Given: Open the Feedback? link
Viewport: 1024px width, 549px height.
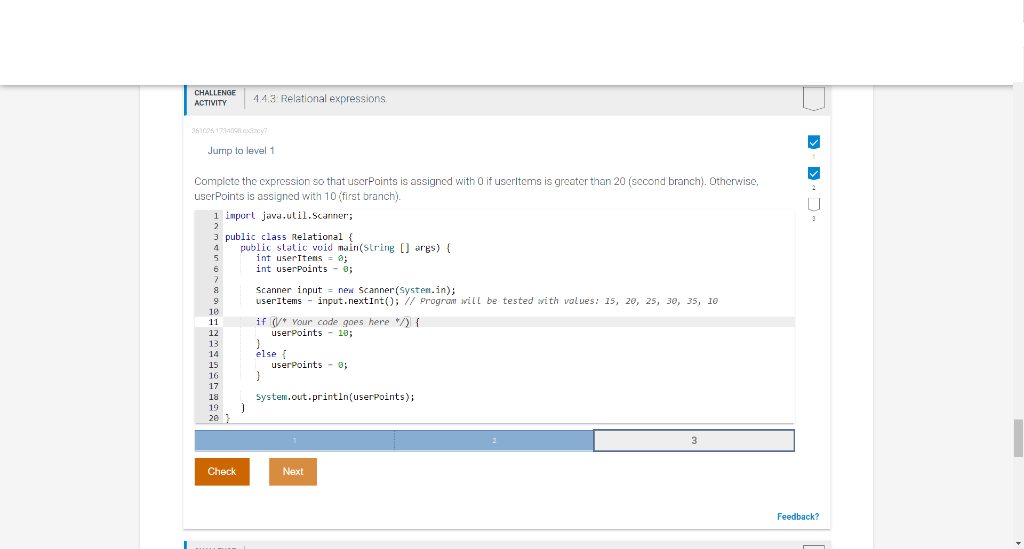Looking at the screenshot, I should coord(797,516).
